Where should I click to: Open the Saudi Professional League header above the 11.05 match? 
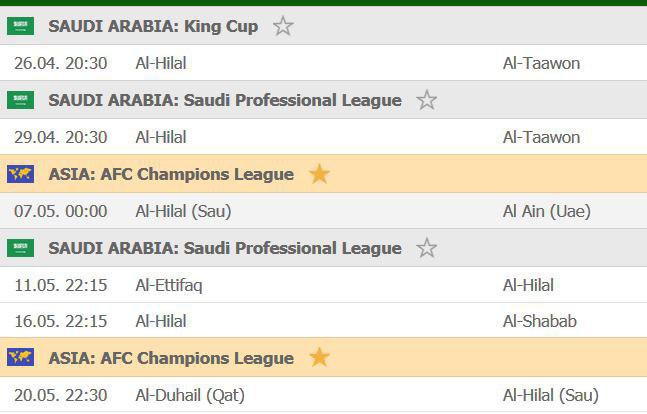[x=225, y=248]
